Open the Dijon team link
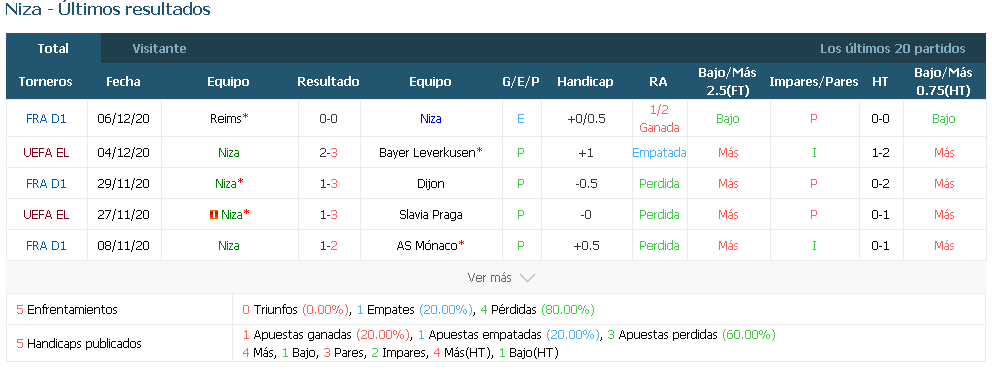 click(x=430, y=183)
